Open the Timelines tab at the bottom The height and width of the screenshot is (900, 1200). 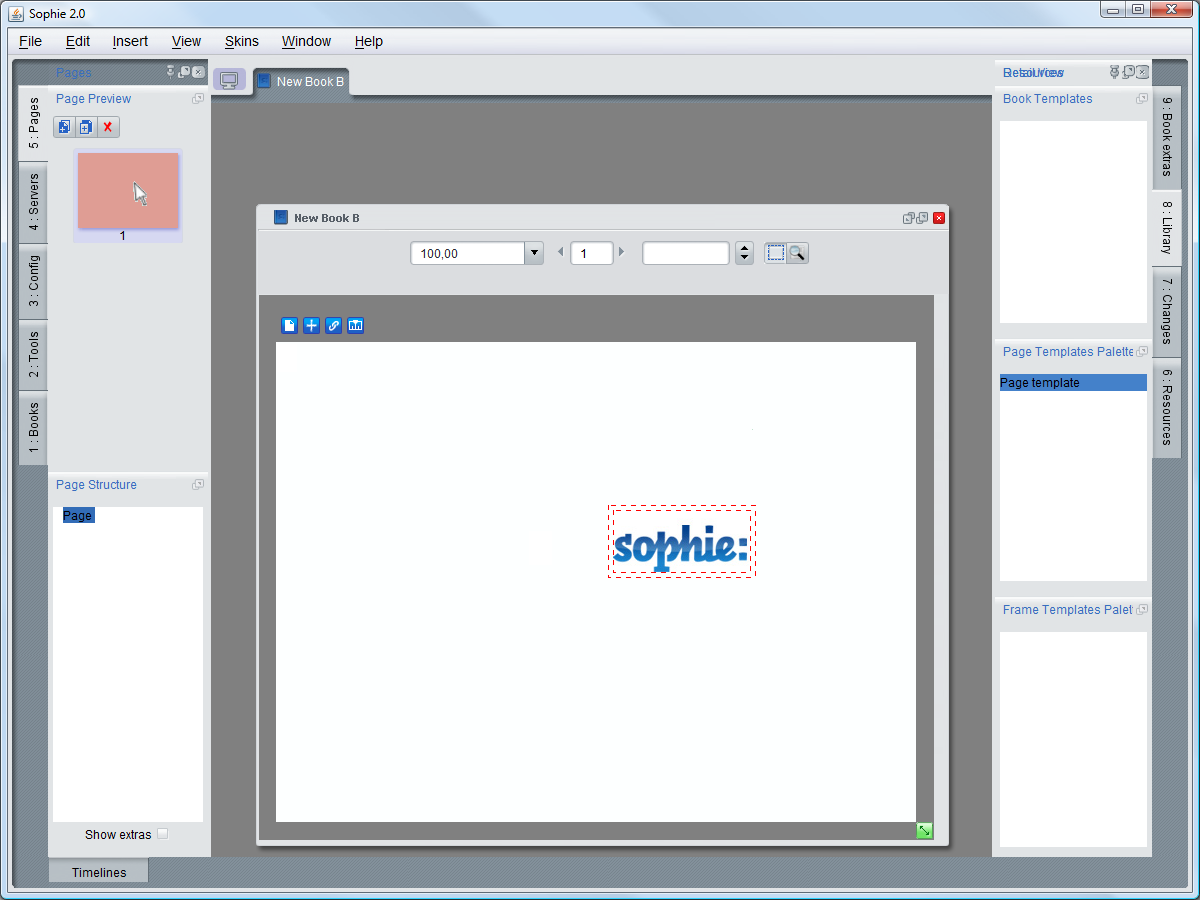(x=99, y=872)
